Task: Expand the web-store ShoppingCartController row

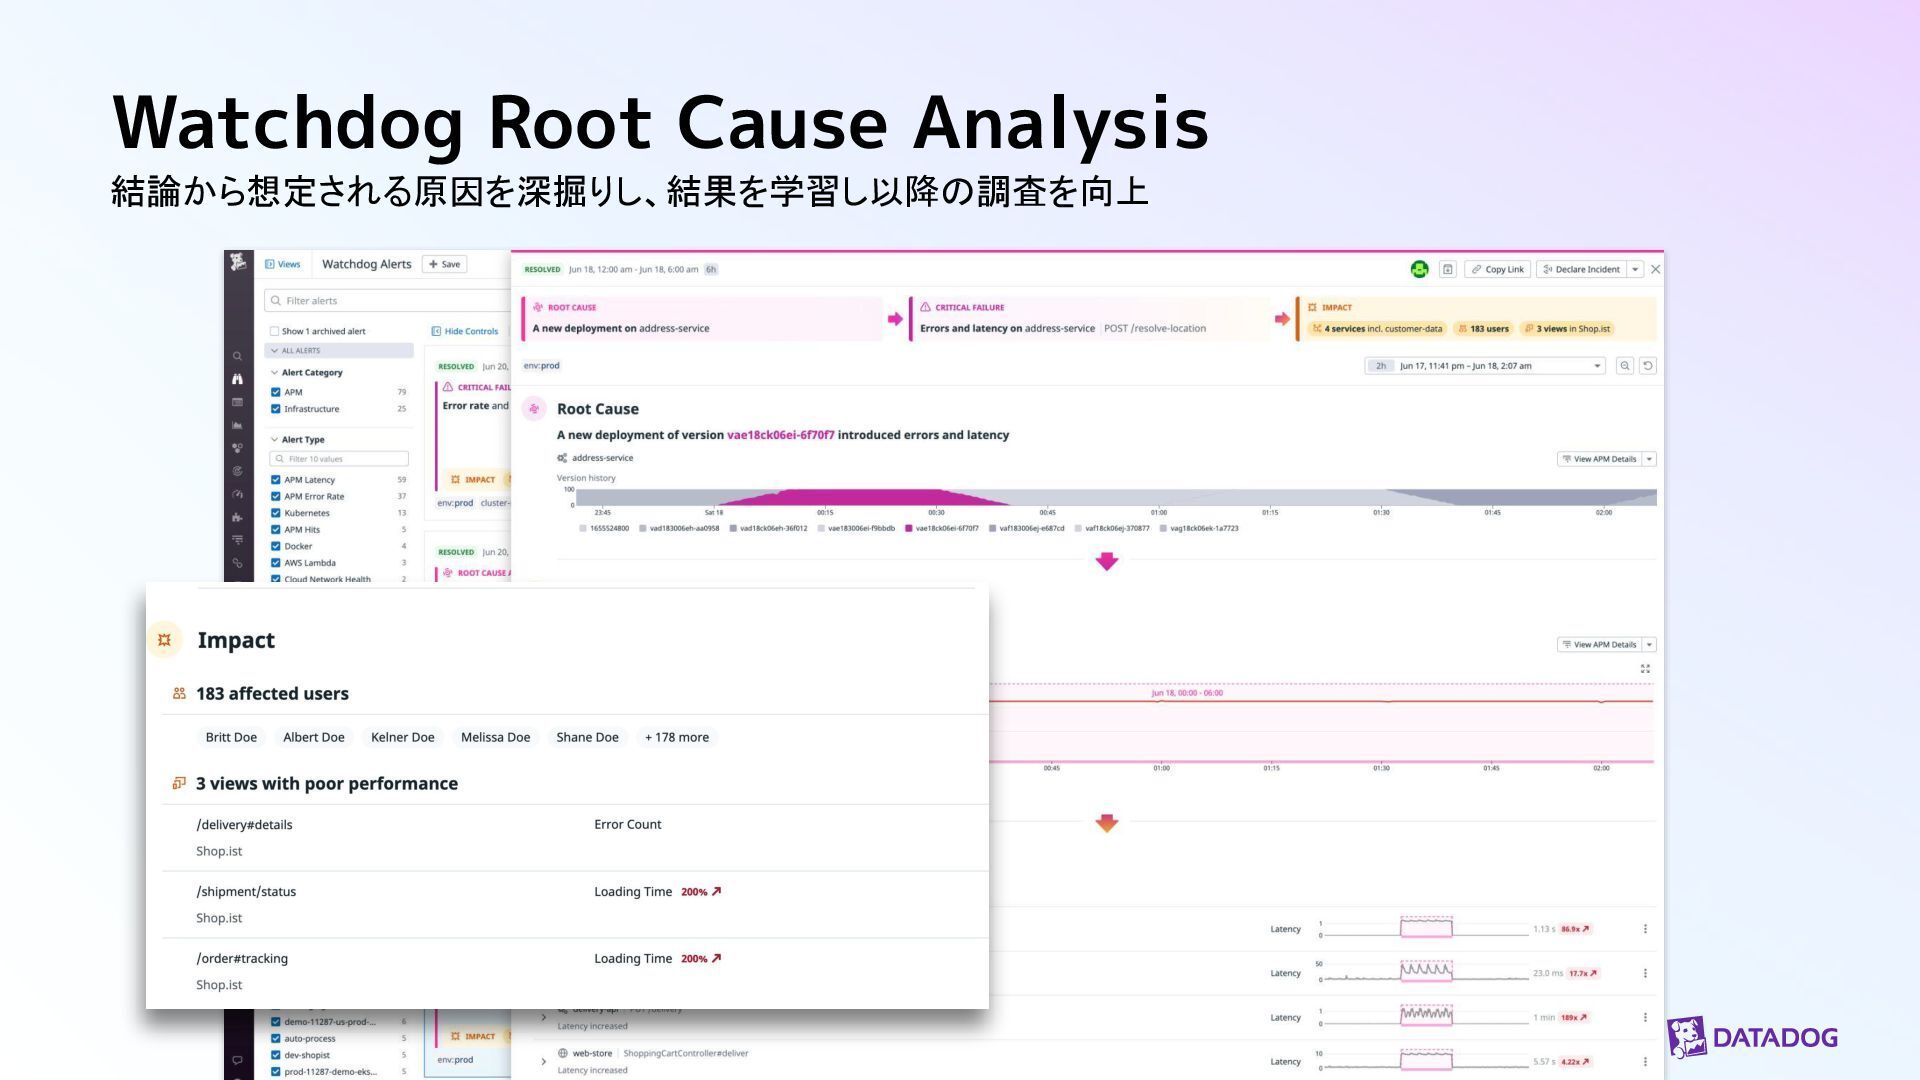Action: [x=543, y=1061]
